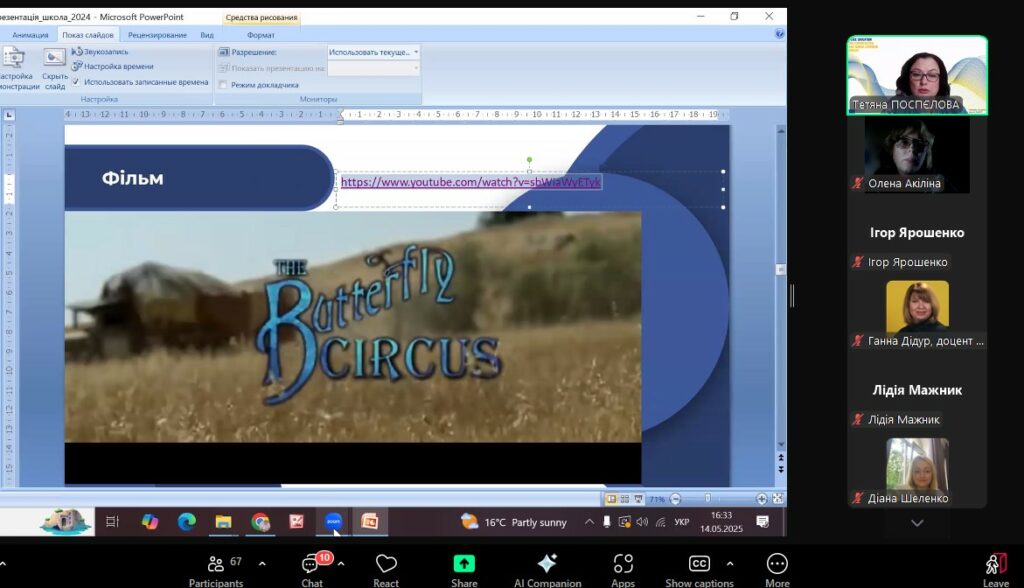Screen dimensions: 1024x588
Task: Open Windows Task View on taskbar
Action: 112,521
